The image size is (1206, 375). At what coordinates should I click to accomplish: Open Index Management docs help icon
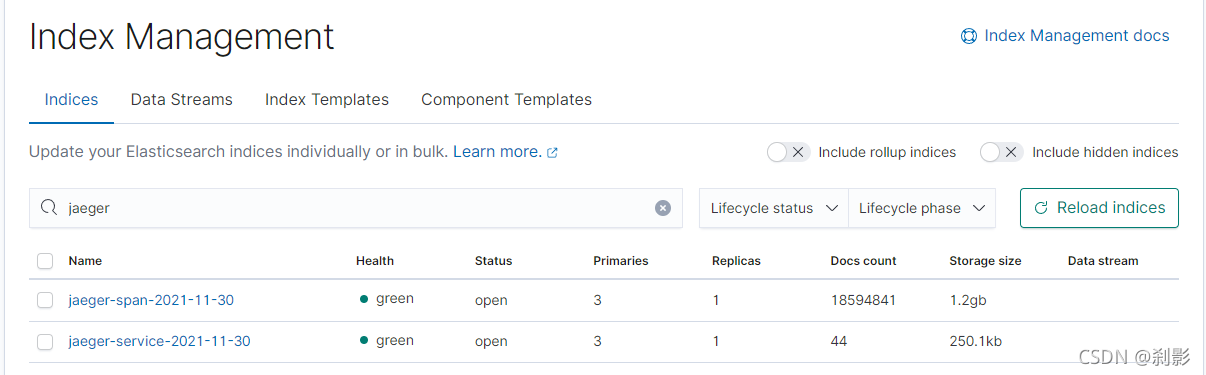click(968, 36)
